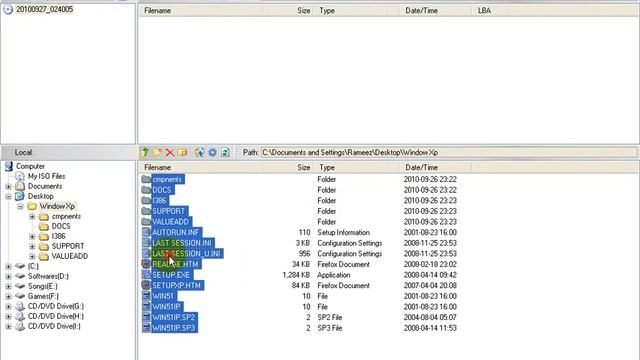Collapse the Desktop tree node

[x=8, y=196]
